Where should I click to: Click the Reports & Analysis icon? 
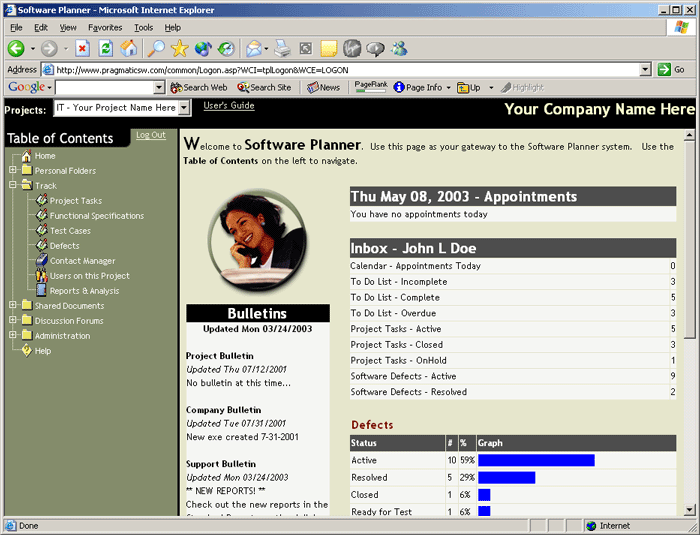[x=42, y=290]
